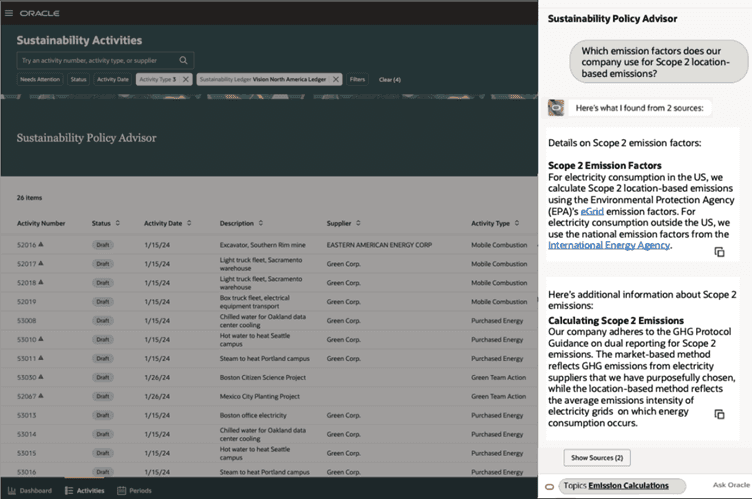752x499 pixels.
Task: Click the Ask Oracle input field
Action: click(731, 485)
